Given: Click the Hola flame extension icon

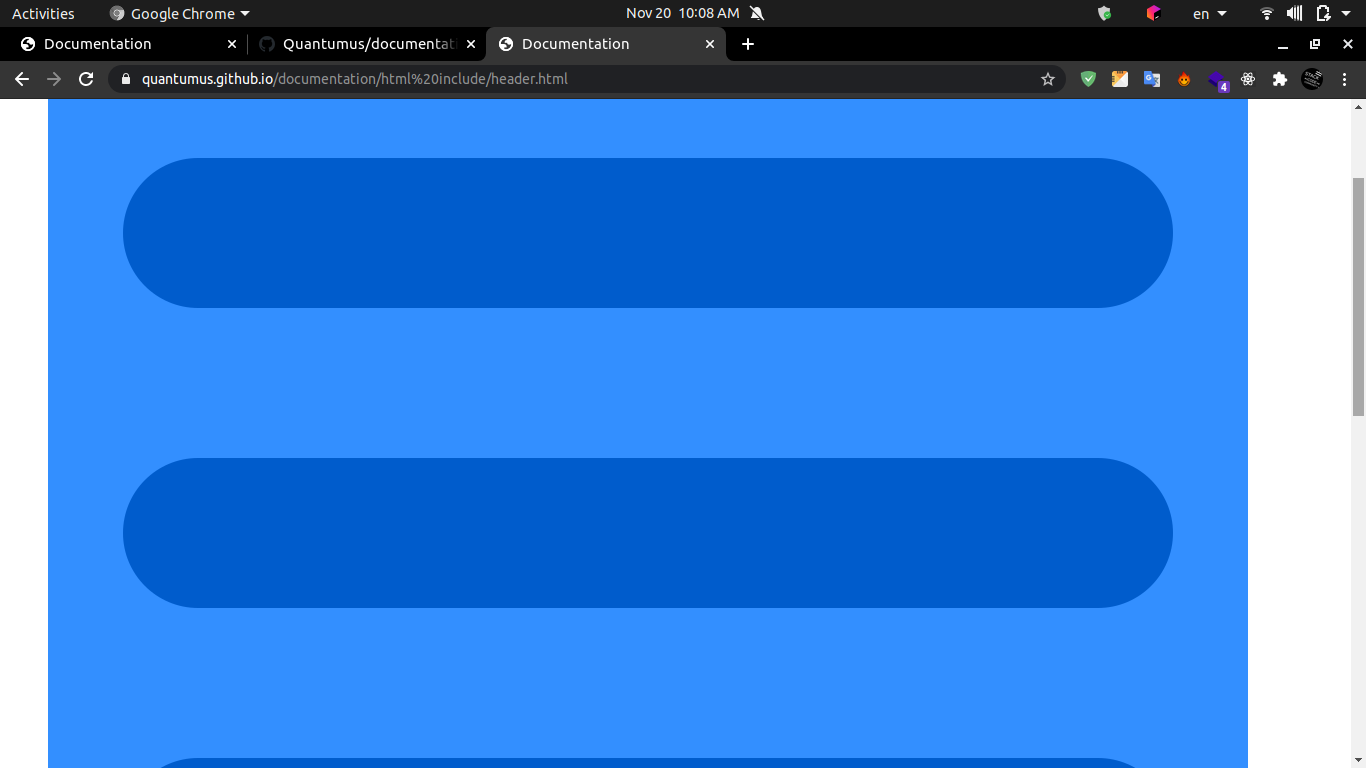Looking at the screenshot, I should [1184, 79].
